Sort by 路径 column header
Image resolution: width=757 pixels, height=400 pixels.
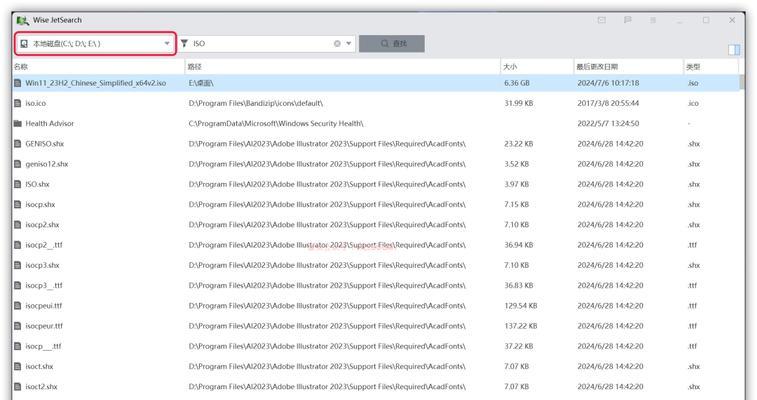click(x=343, y=67)
